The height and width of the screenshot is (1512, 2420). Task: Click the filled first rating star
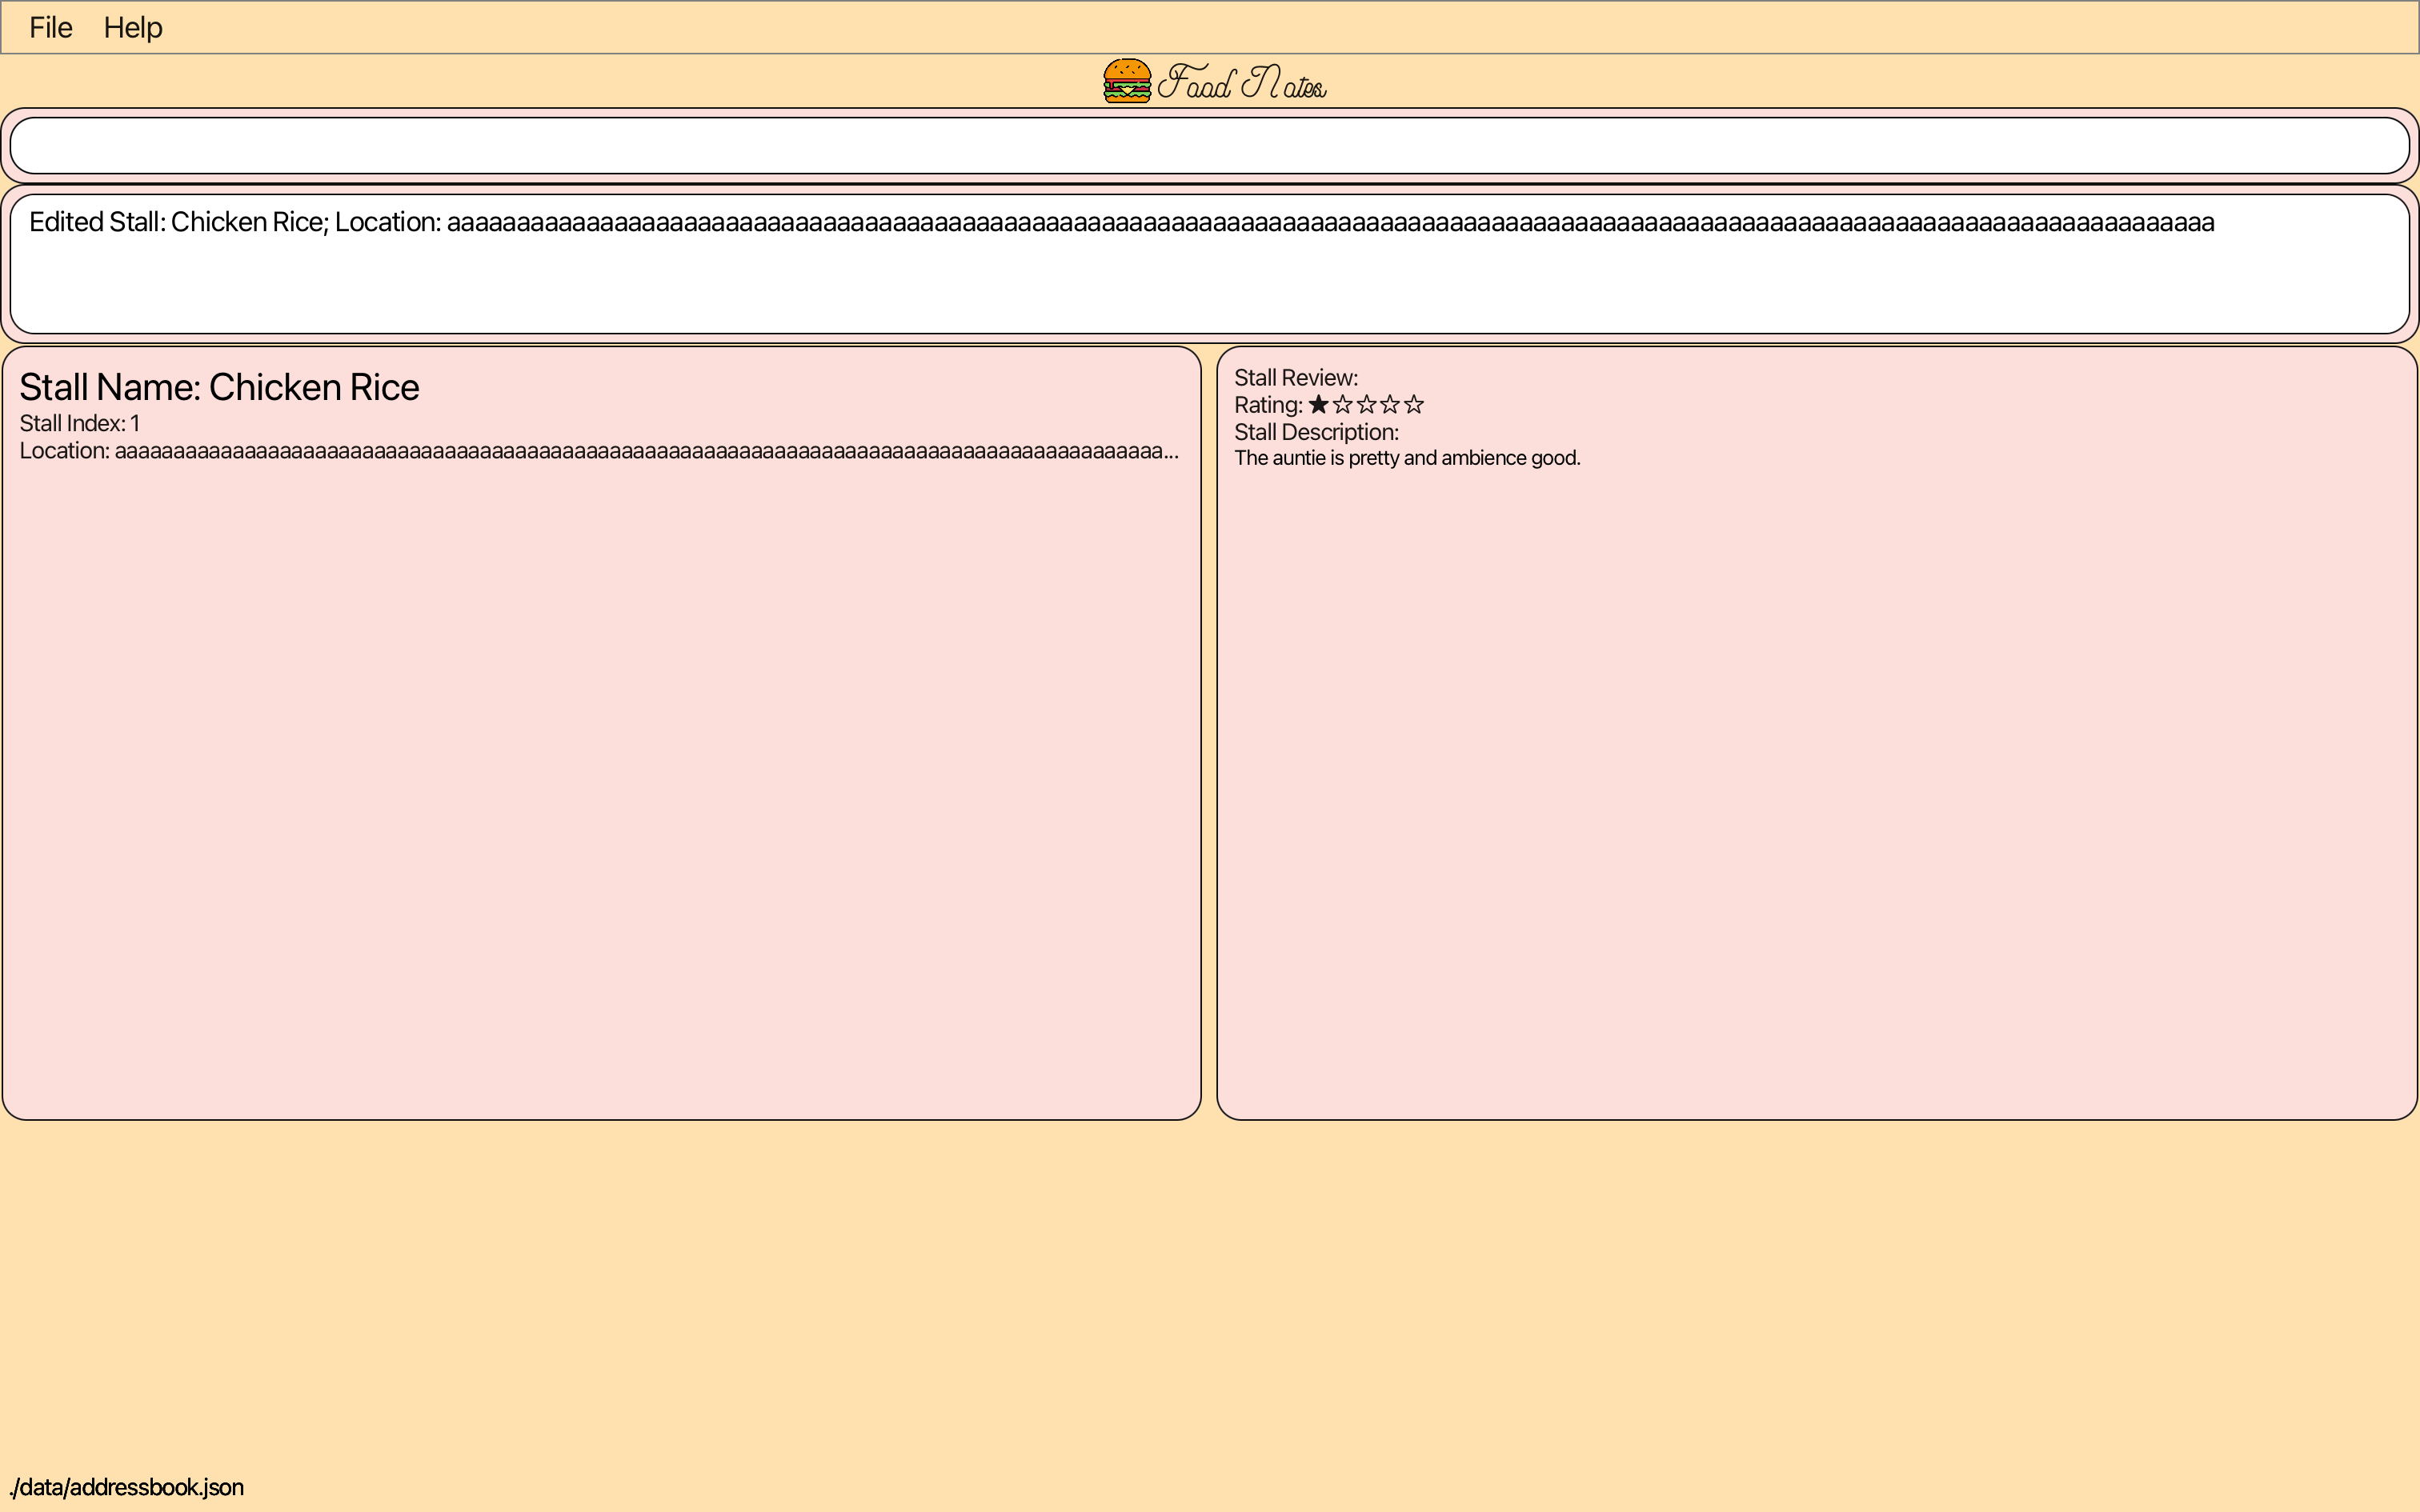(x=1318, y=405)
